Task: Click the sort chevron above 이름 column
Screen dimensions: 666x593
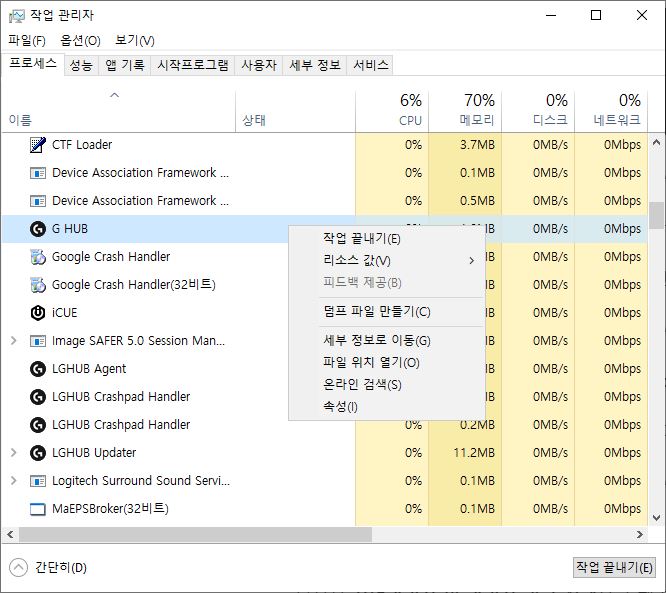Action: click(x=115, y=95)
